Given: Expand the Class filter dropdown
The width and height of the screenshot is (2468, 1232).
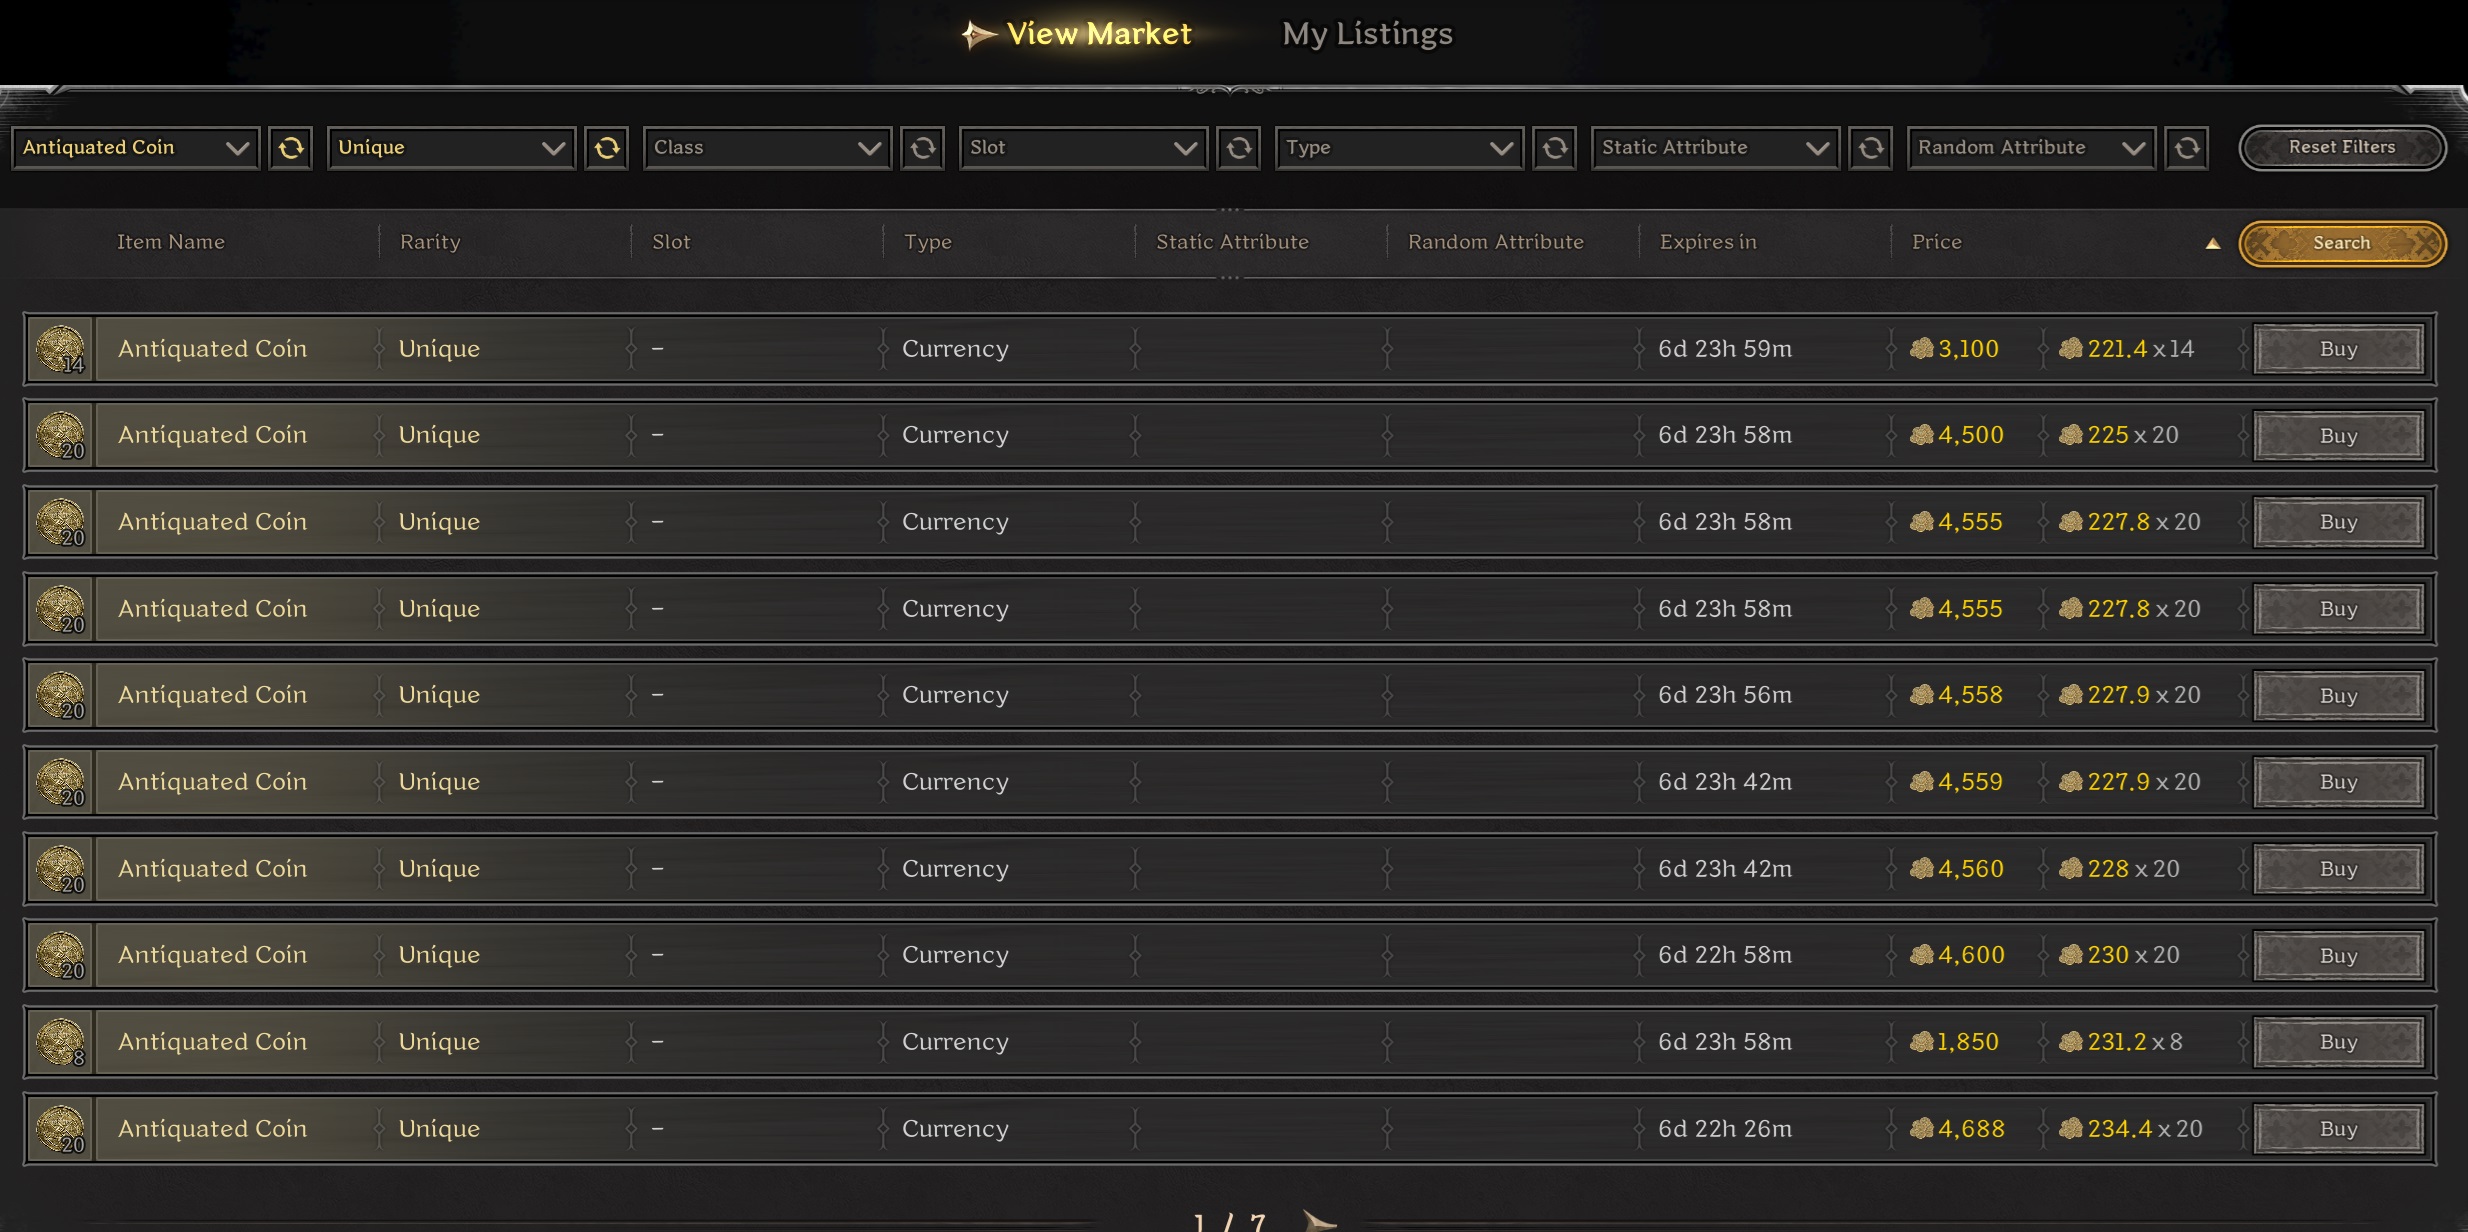Looking at the screenshot, I should coord(767,148).
